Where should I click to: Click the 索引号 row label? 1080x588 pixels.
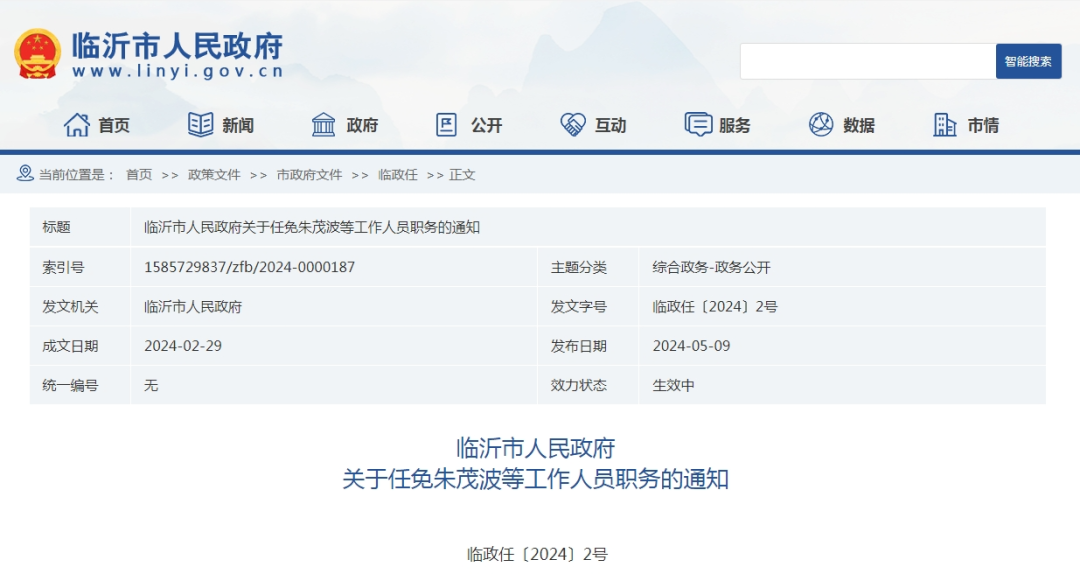[x=63, y=267]
